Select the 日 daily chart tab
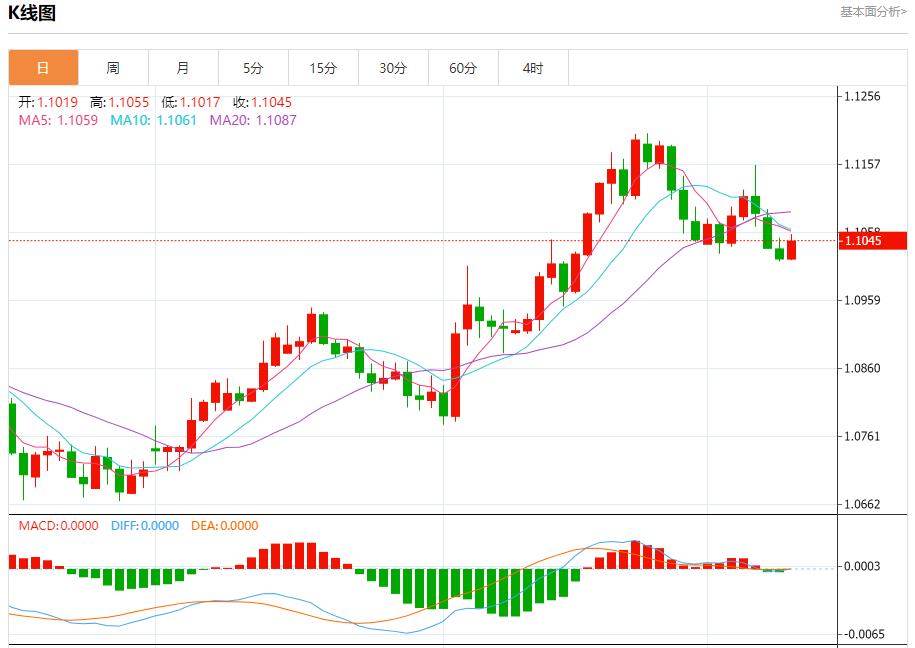 coord(43,68)
